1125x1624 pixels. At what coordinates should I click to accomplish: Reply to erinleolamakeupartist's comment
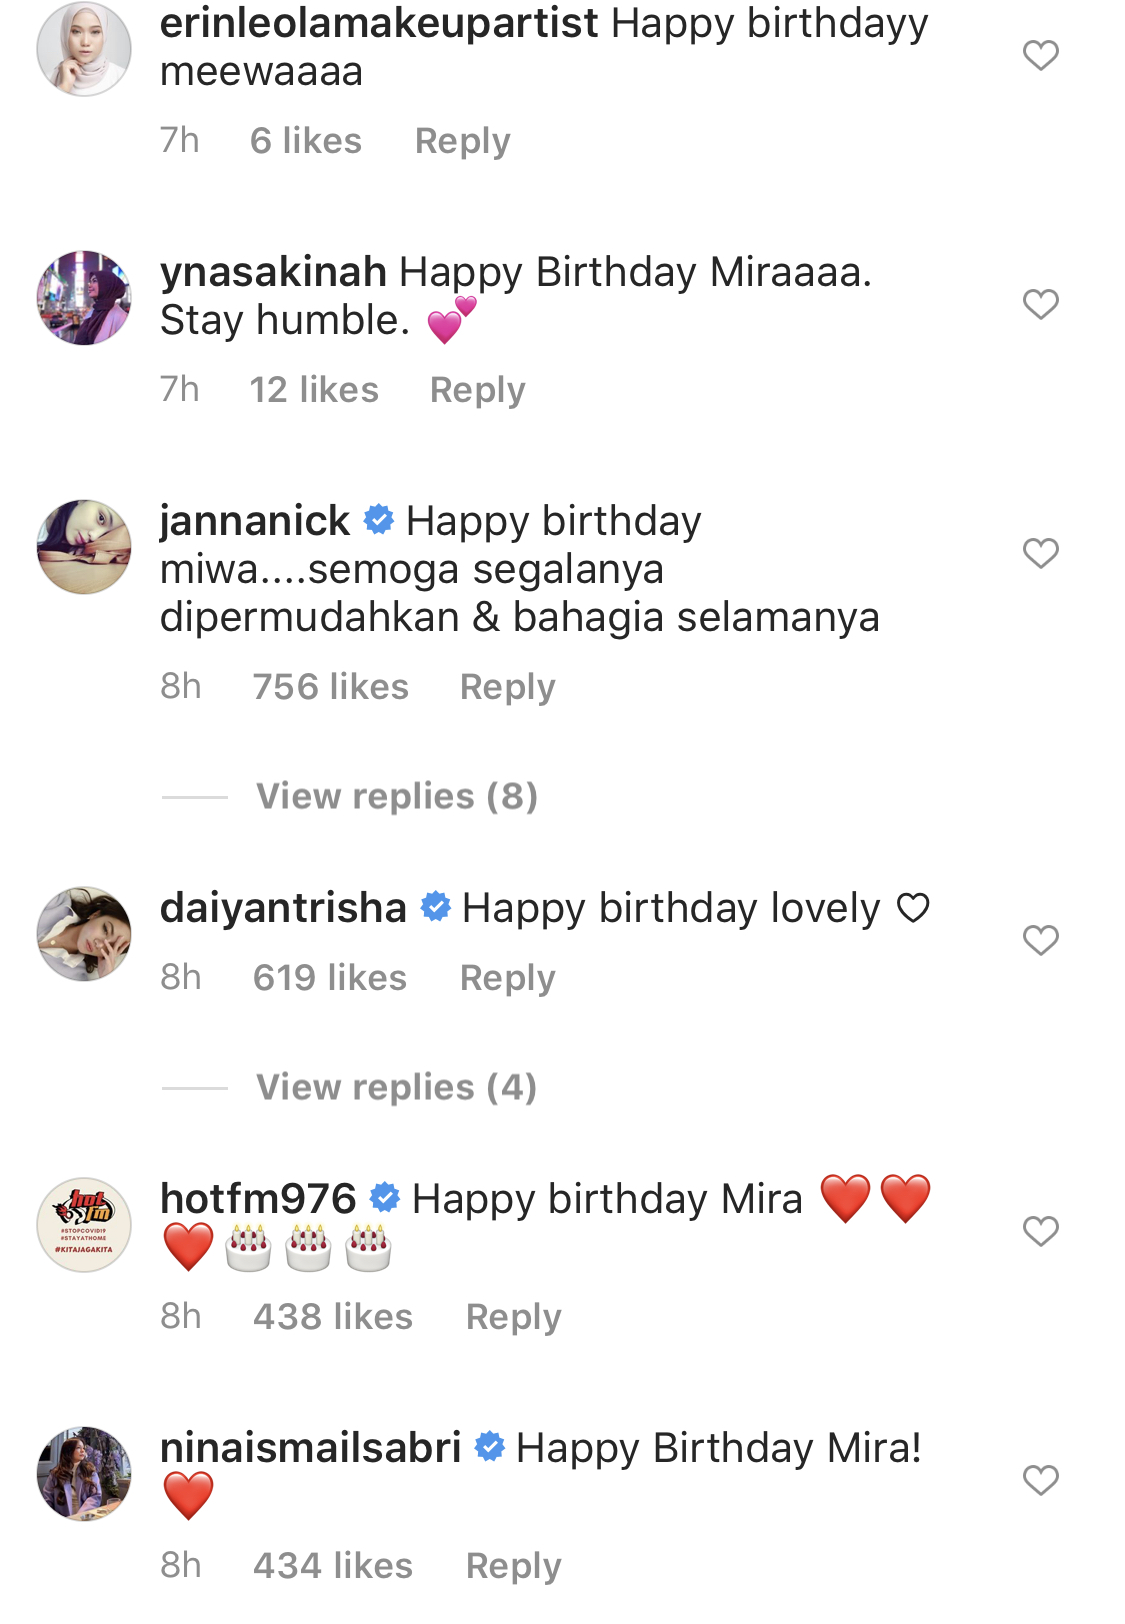tap(462, 141)
